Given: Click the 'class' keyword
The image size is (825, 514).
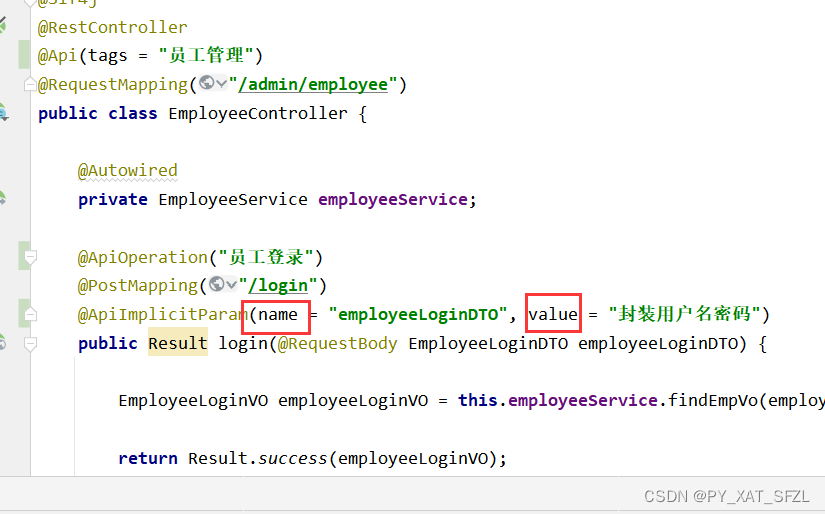Looking at the screenshot, I should pyautogui.click(x=133, y=113).
